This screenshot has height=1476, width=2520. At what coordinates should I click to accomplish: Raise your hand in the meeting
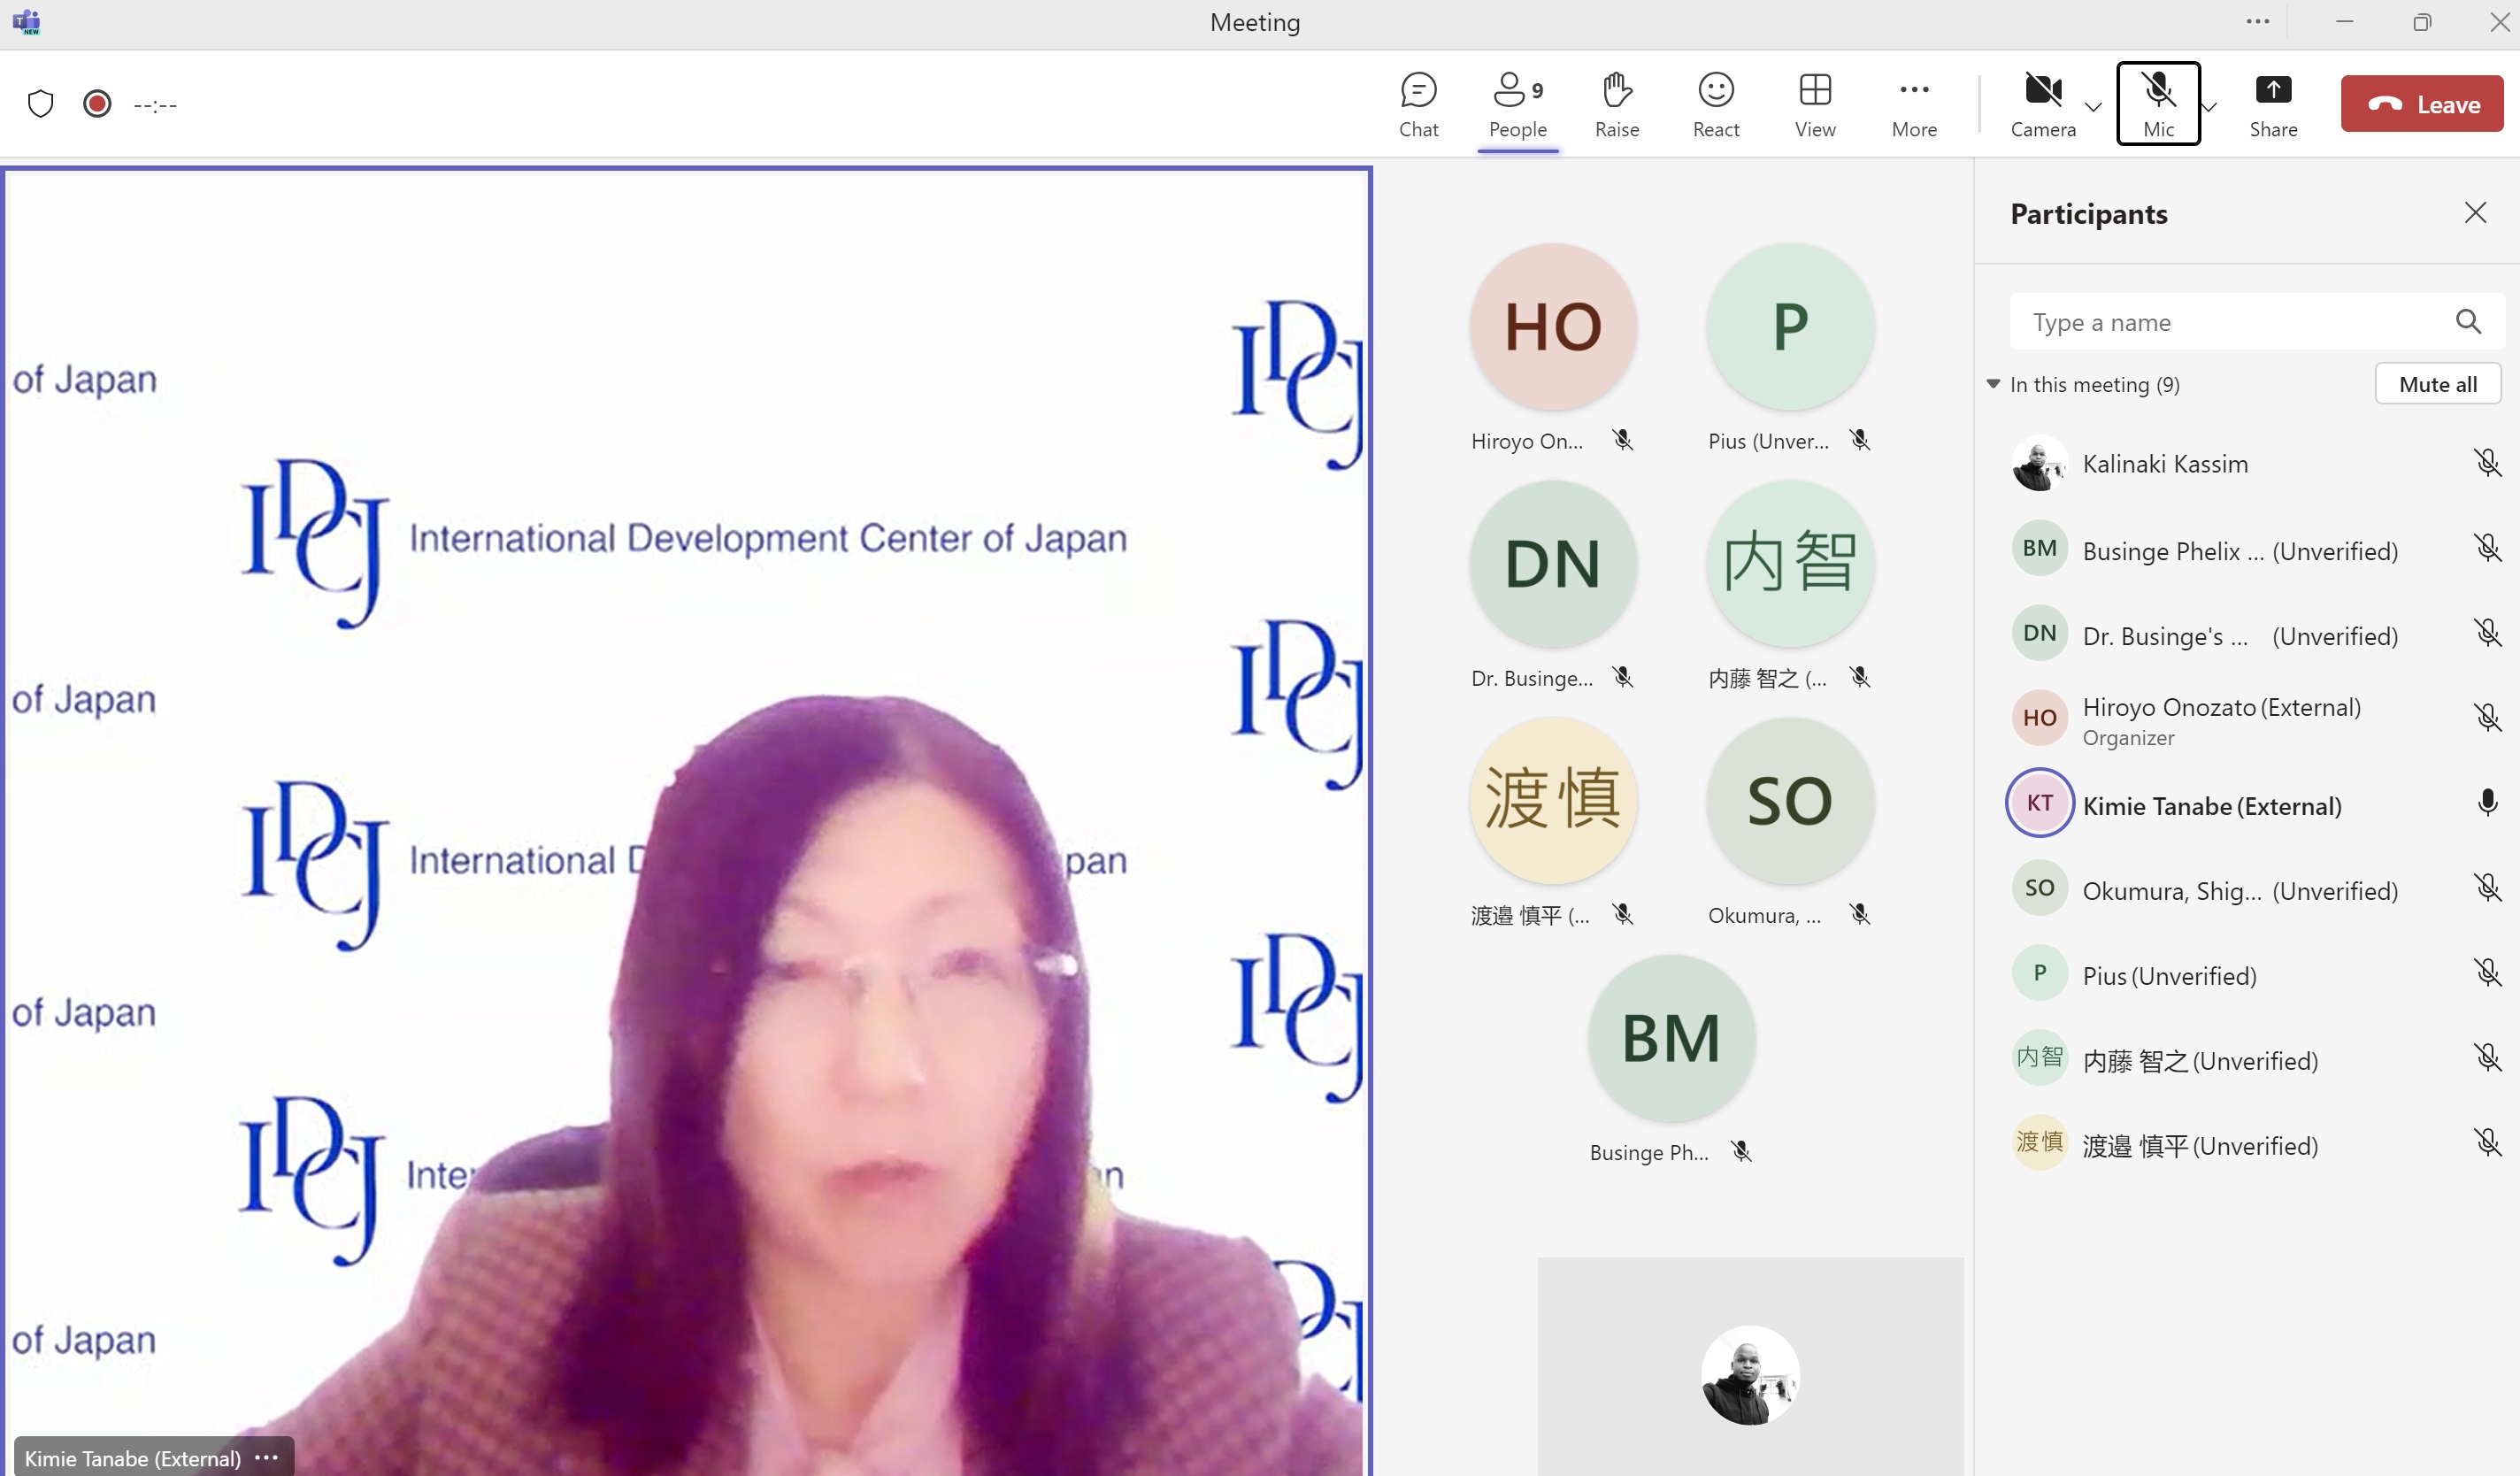[1616, 104]
